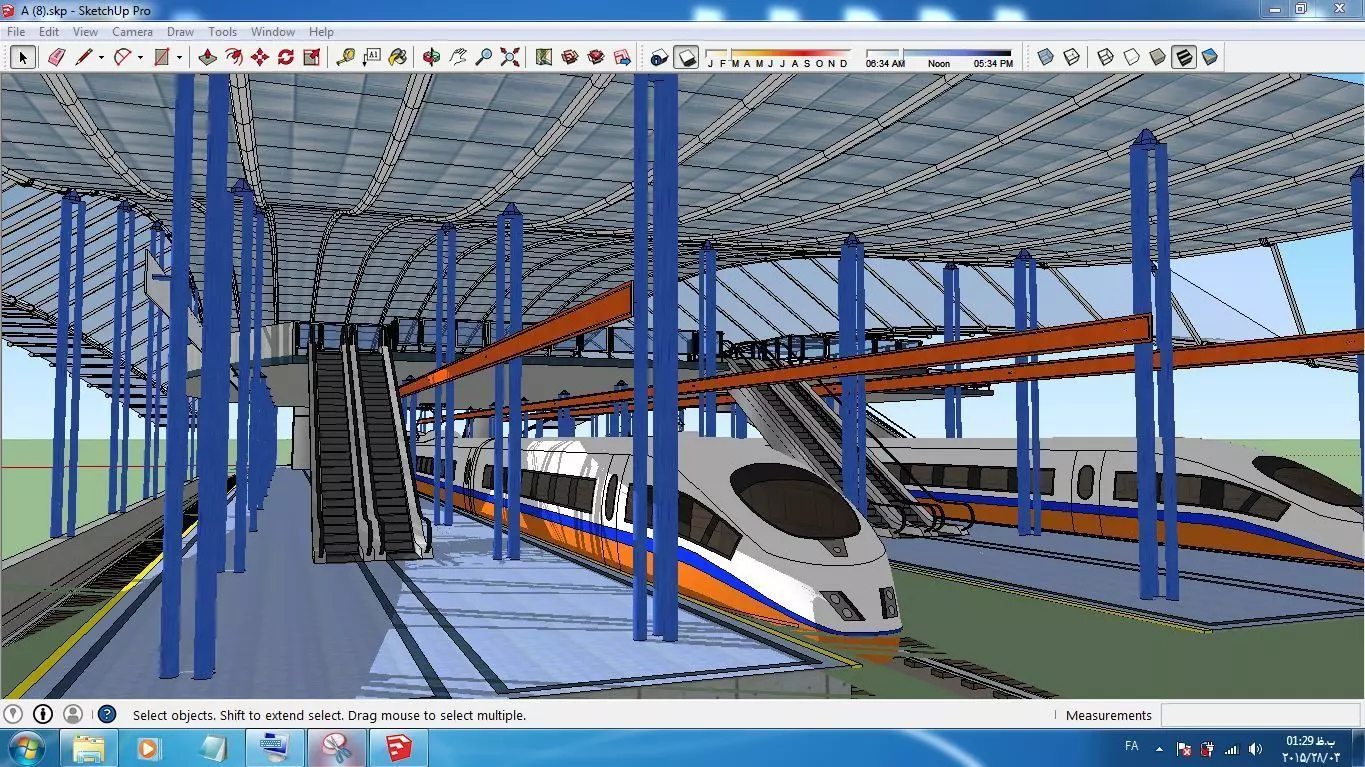Switch to Wireframe style
This screenshot has height=767, width=1365.
1106,57
